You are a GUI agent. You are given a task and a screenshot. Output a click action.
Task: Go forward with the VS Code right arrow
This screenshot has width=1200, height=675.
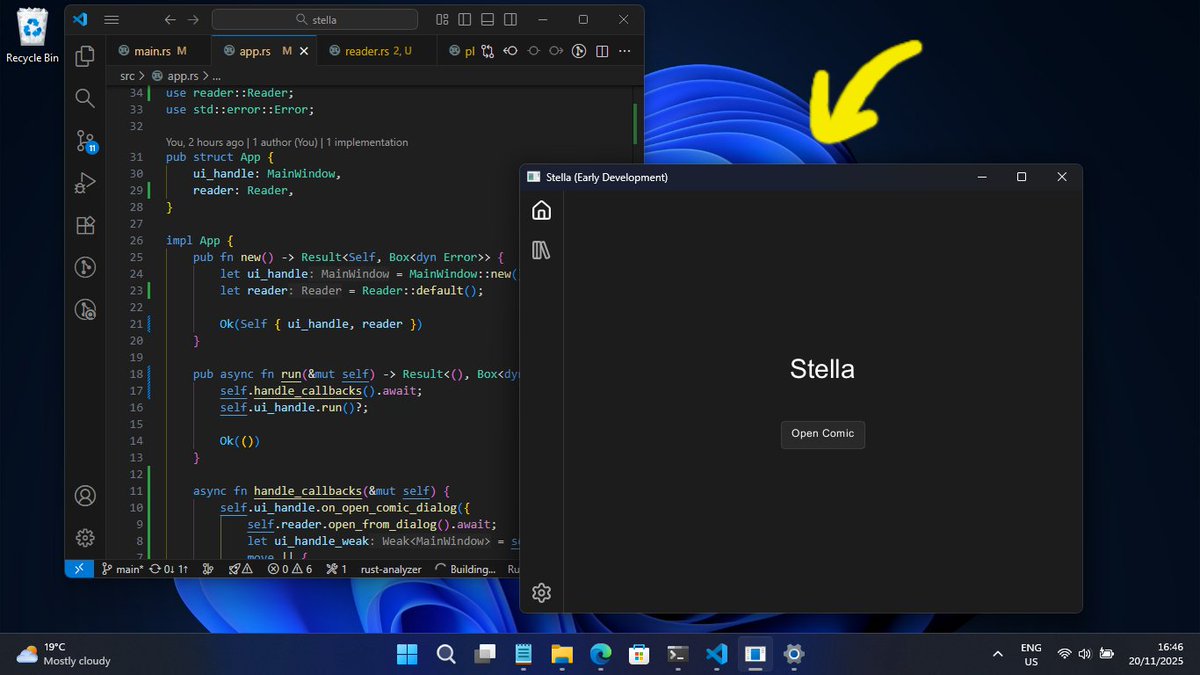[x=194, y=19]
